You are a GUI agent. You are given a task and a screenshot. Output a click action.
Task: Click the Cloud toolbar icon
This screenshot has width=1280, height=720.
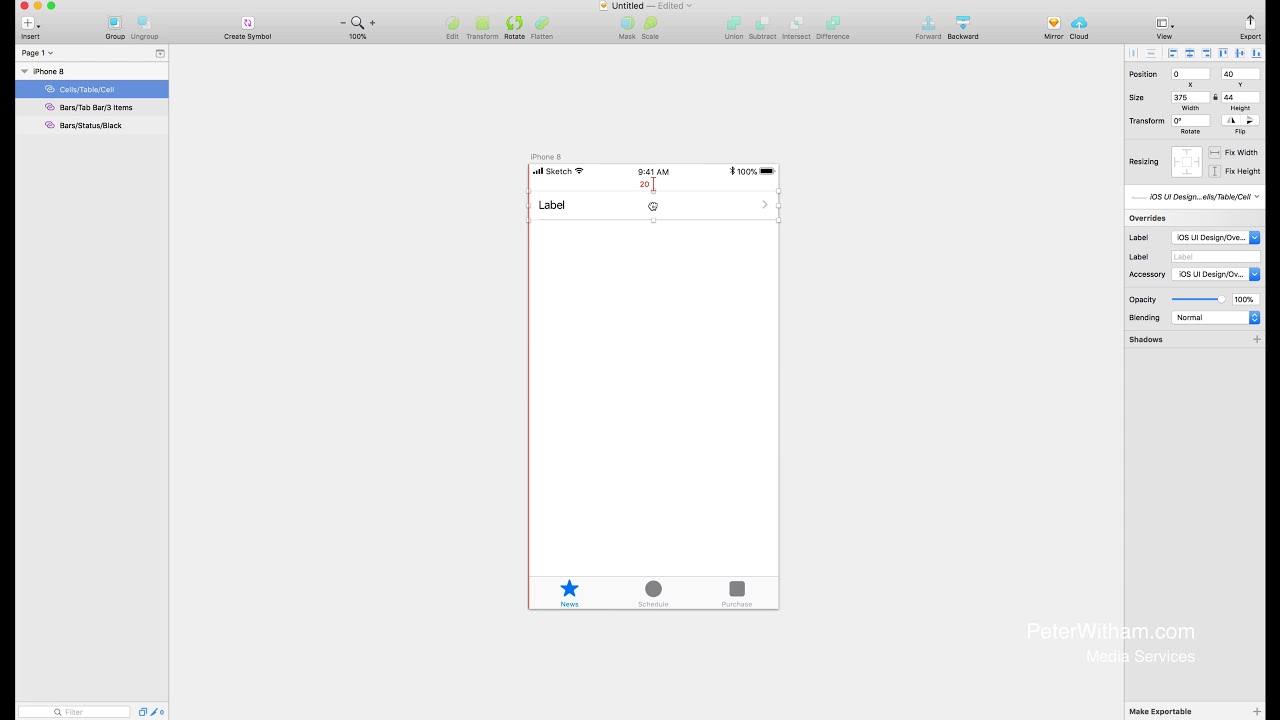click(x=1079, y=23)
